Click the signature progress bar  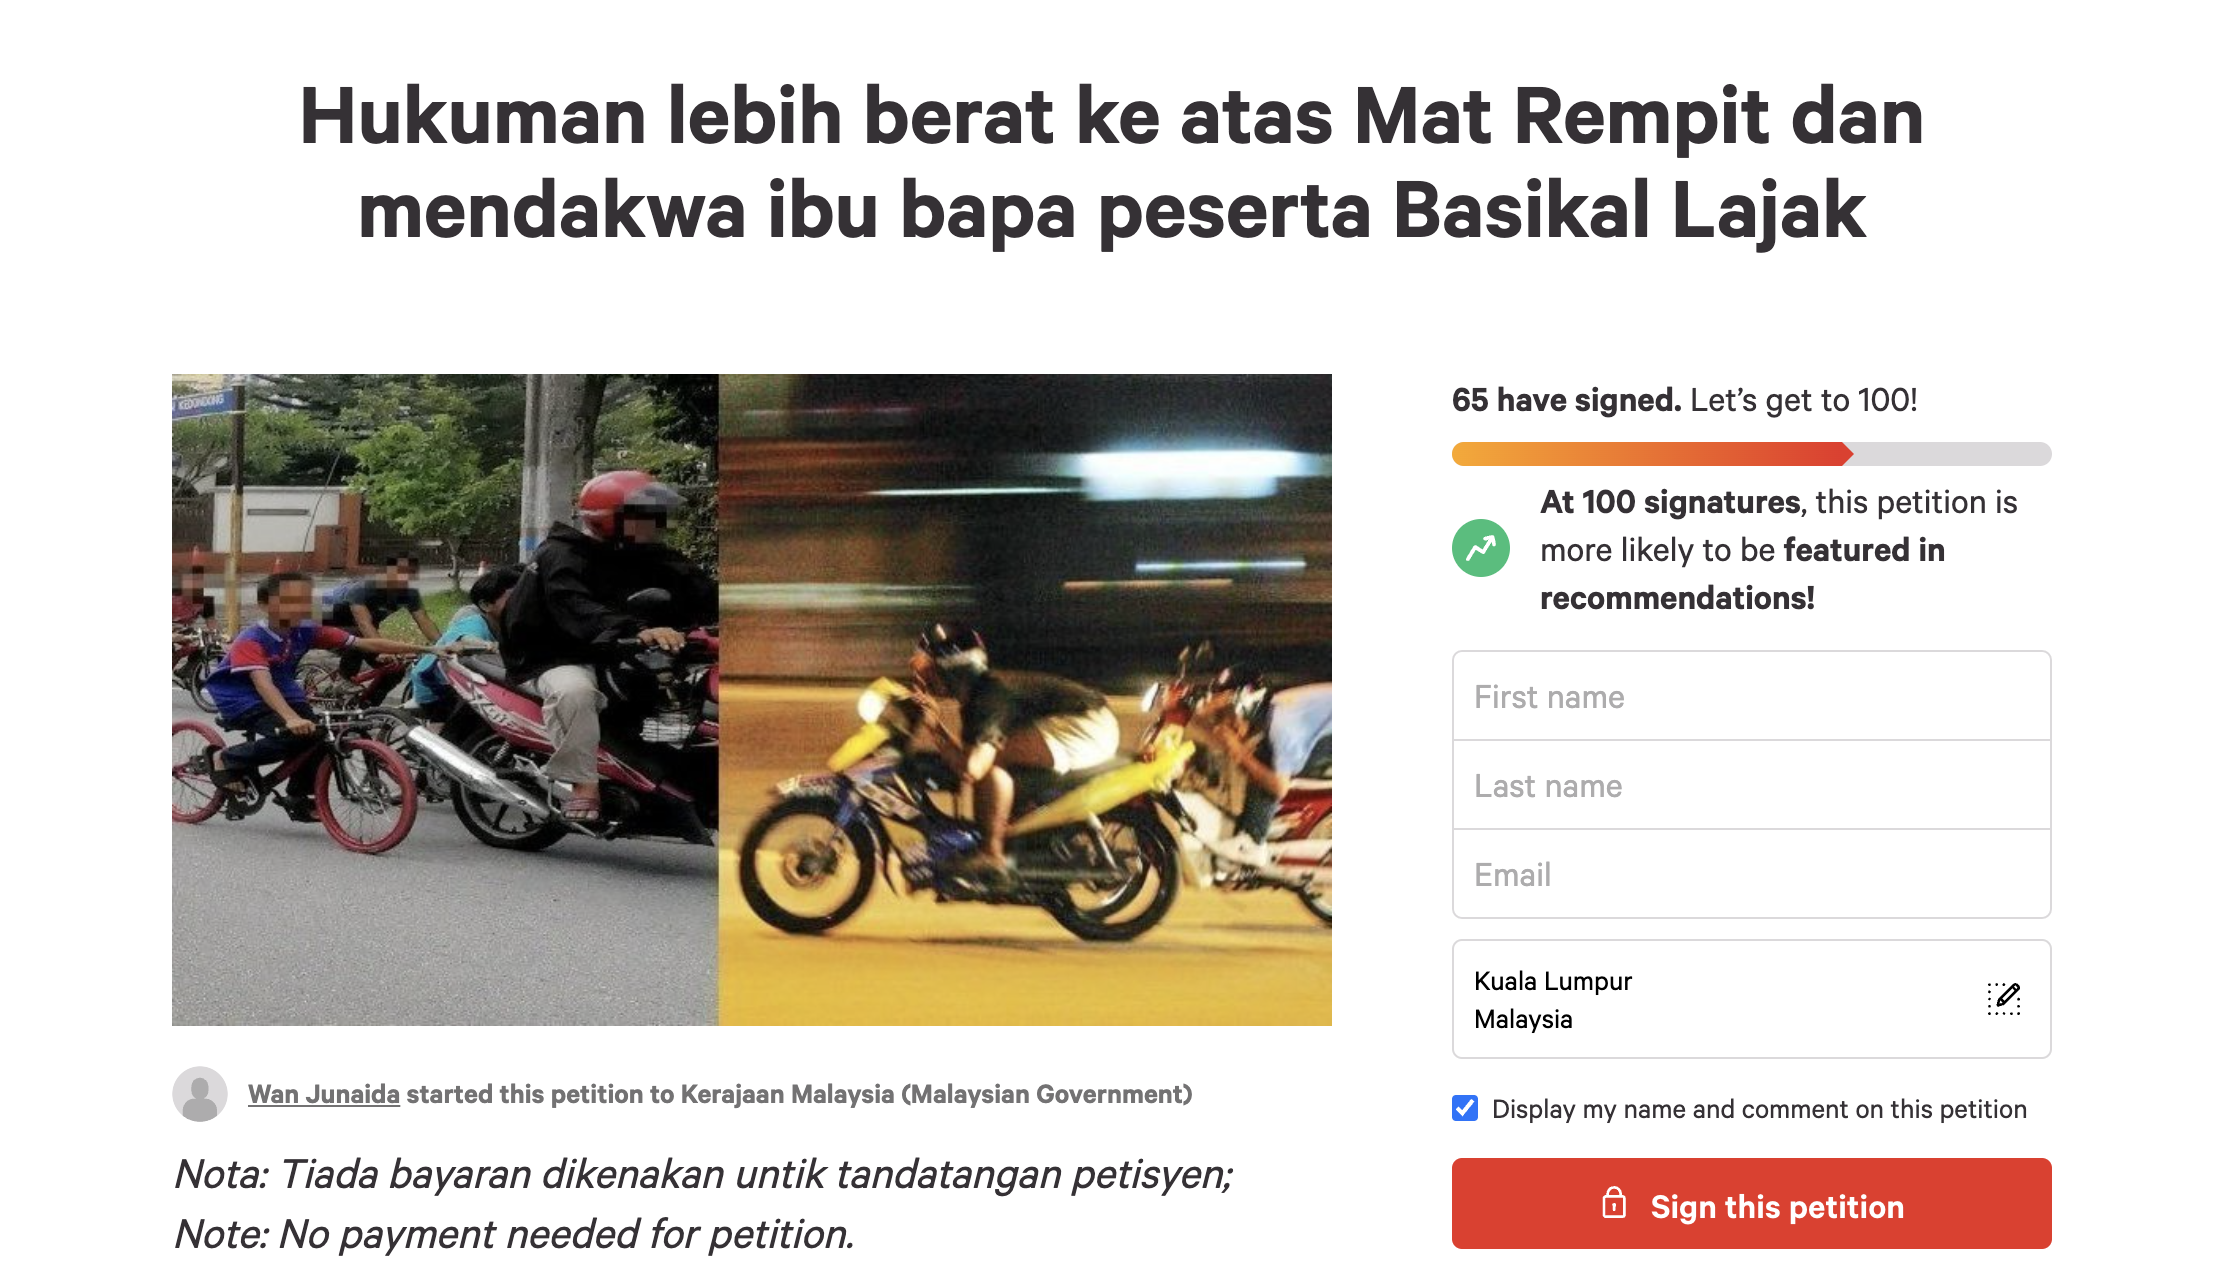tap(1751, 454)
